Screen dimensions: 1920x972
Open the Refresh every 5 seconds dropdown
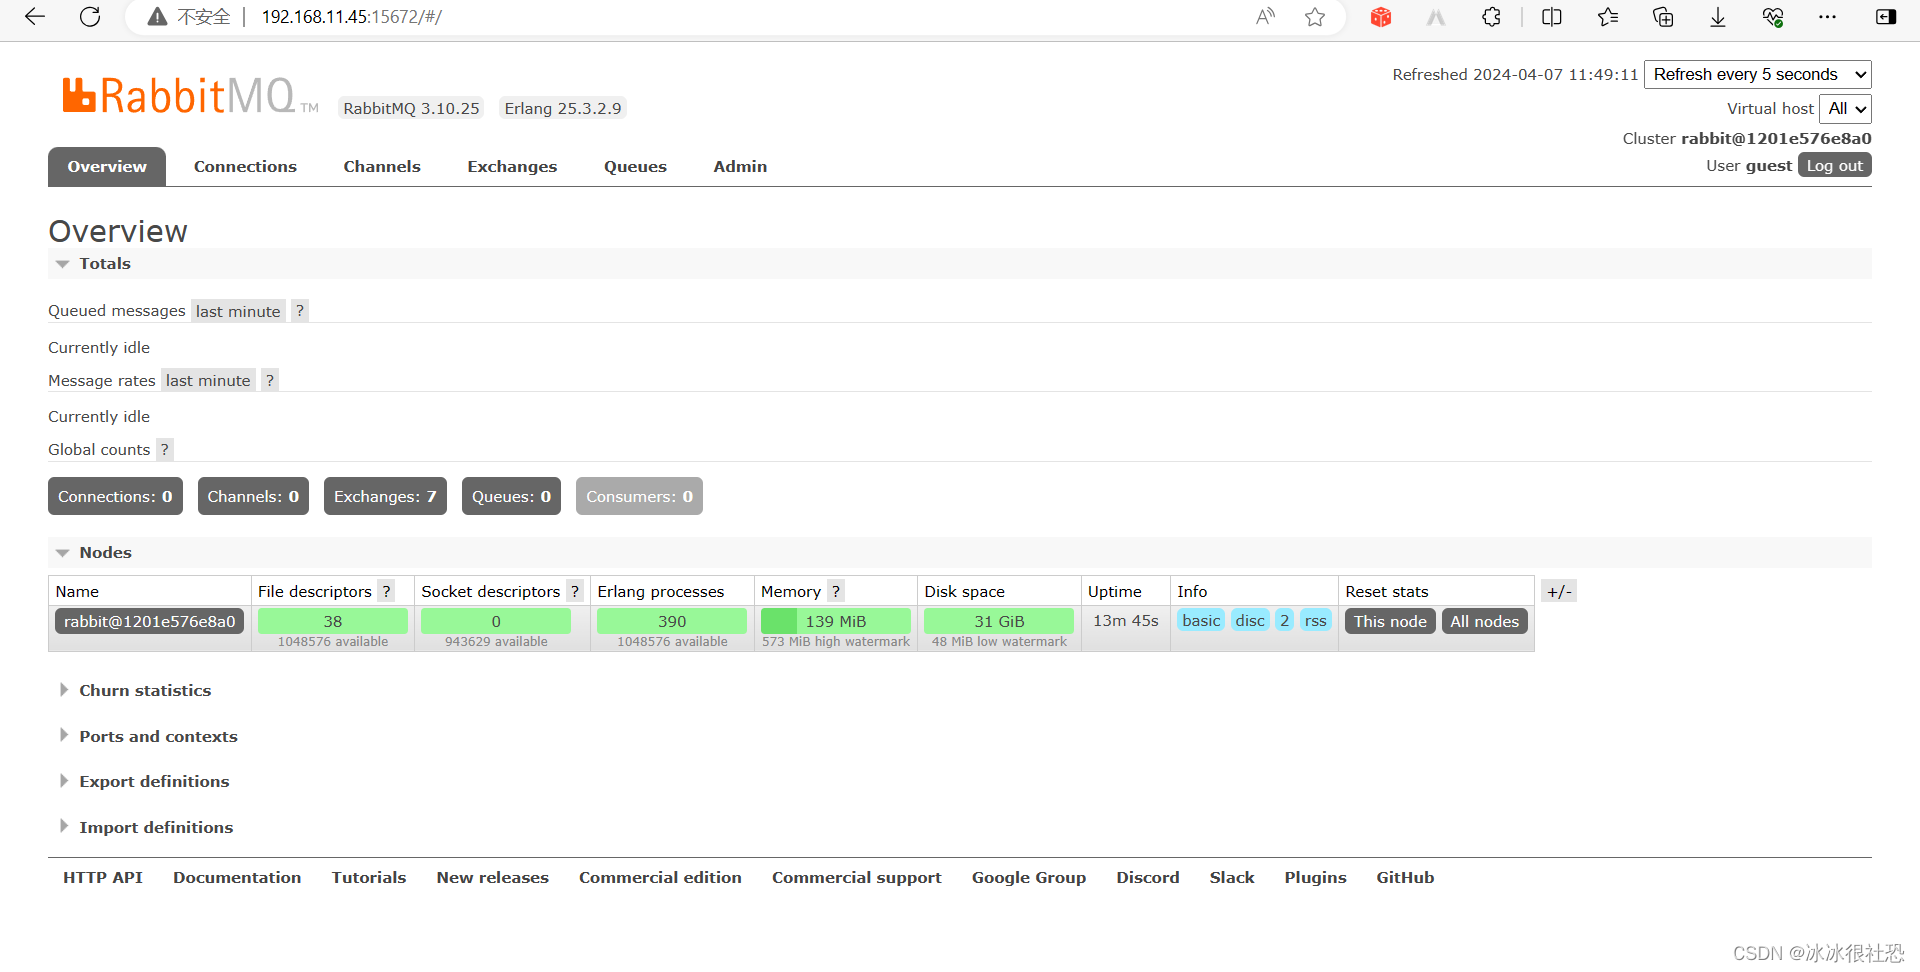tap(1757, 74)
